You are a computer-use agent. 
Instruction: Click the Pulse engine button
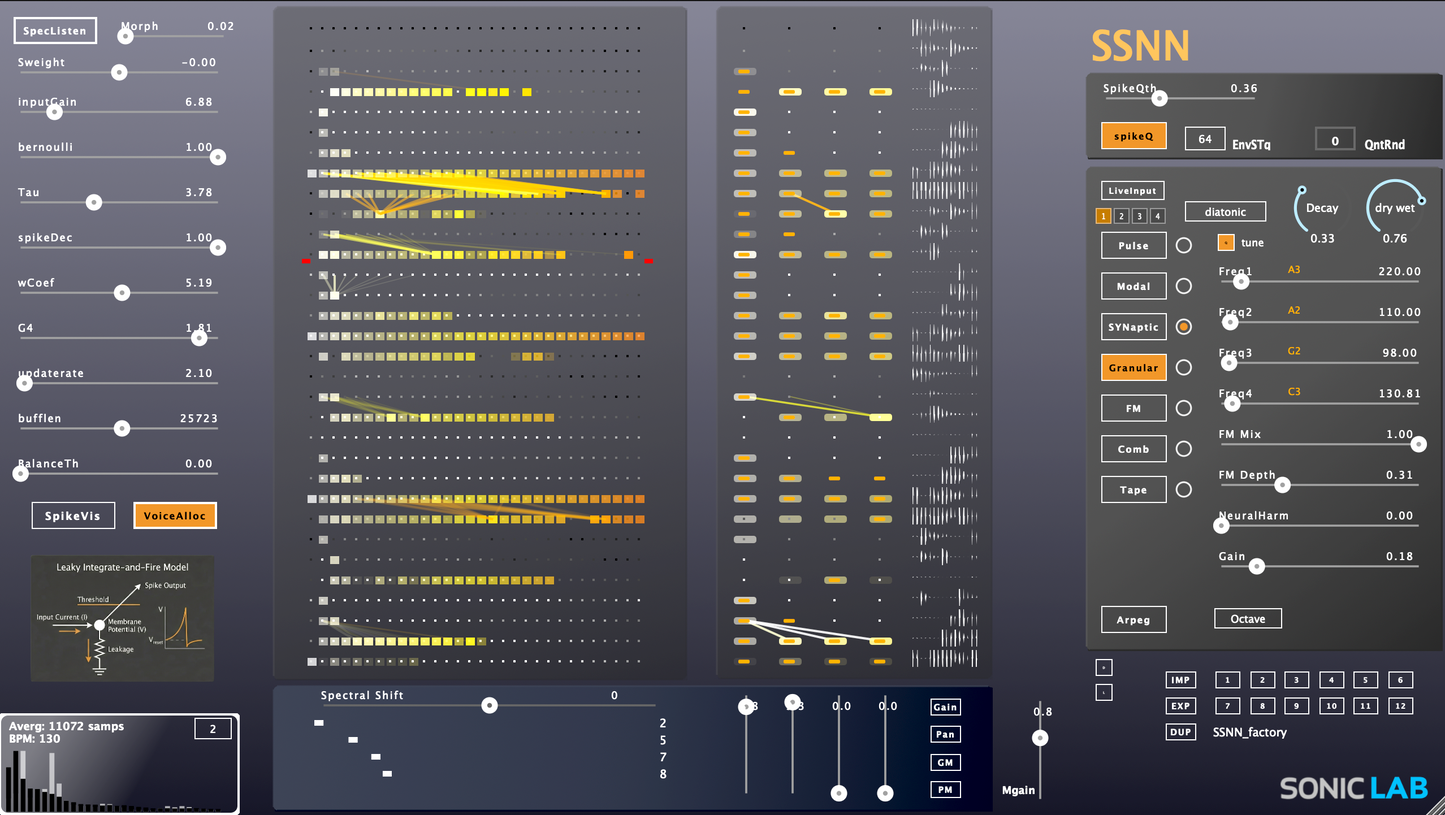(x=1134, y=245)
